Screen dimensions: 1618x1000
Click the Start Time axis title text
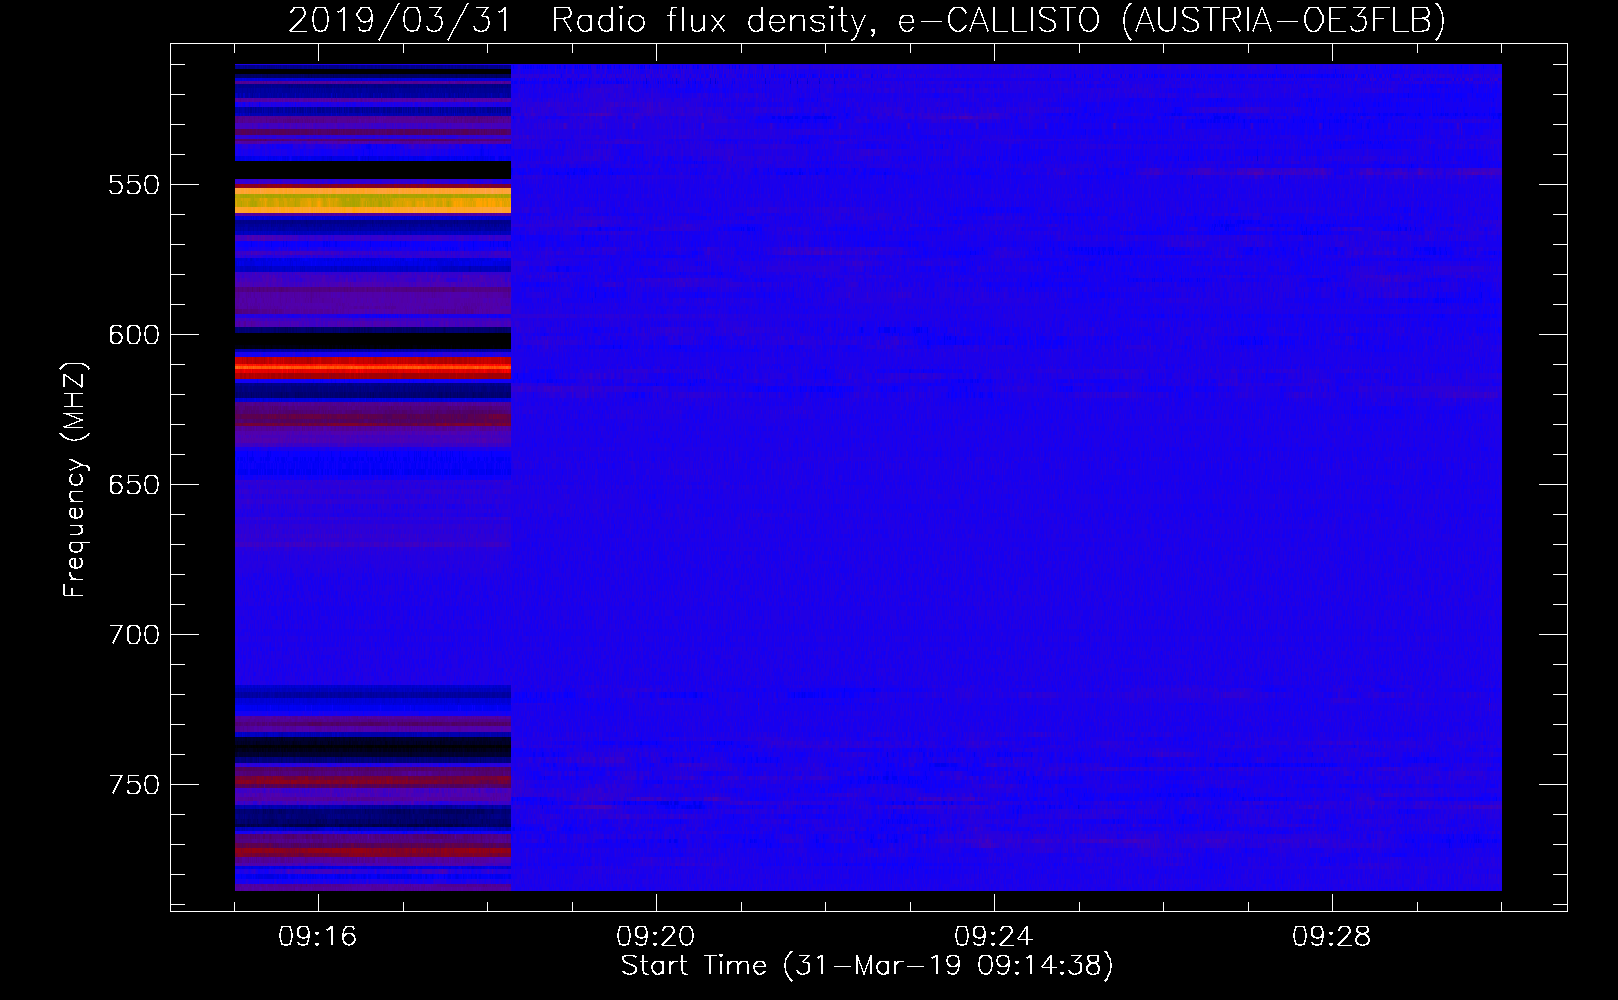[x=867, y=966]
